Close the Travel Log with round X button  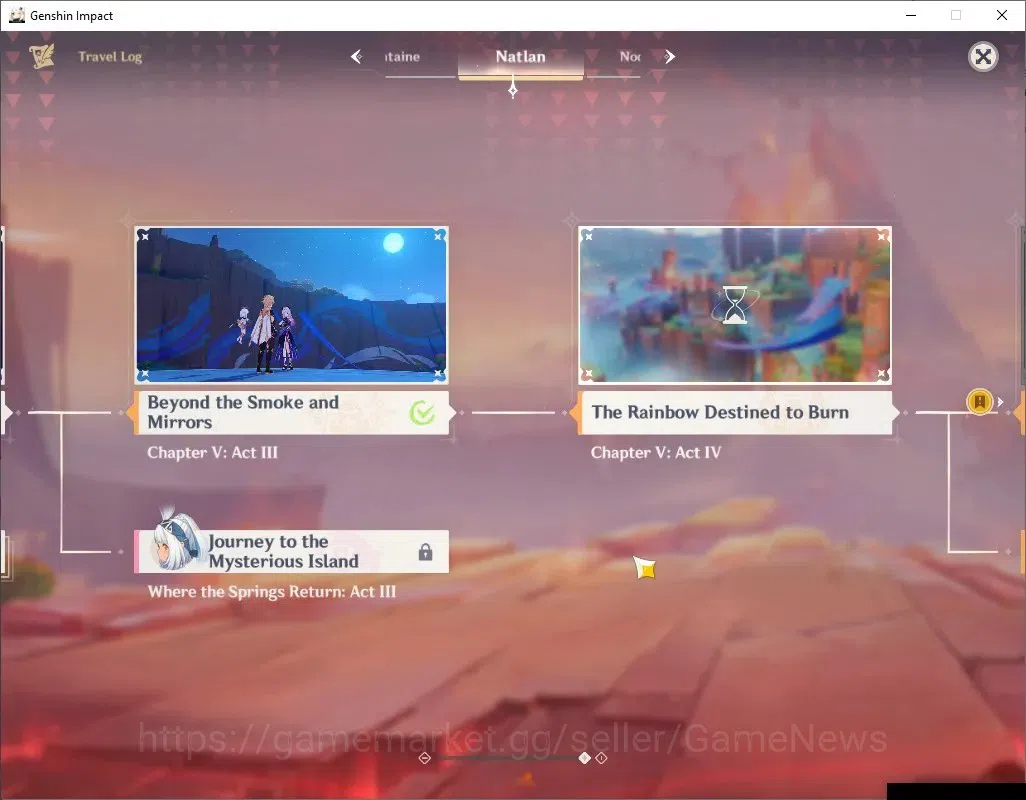(983, 57)
